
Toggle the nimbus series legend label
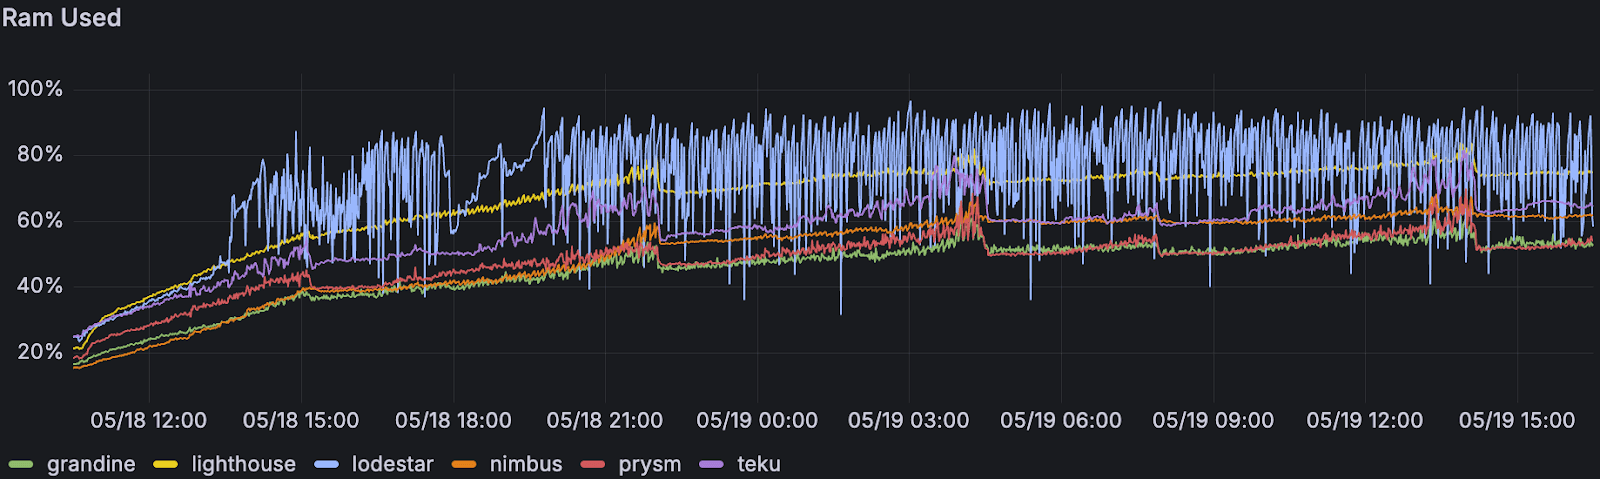[x=526, y=464]
